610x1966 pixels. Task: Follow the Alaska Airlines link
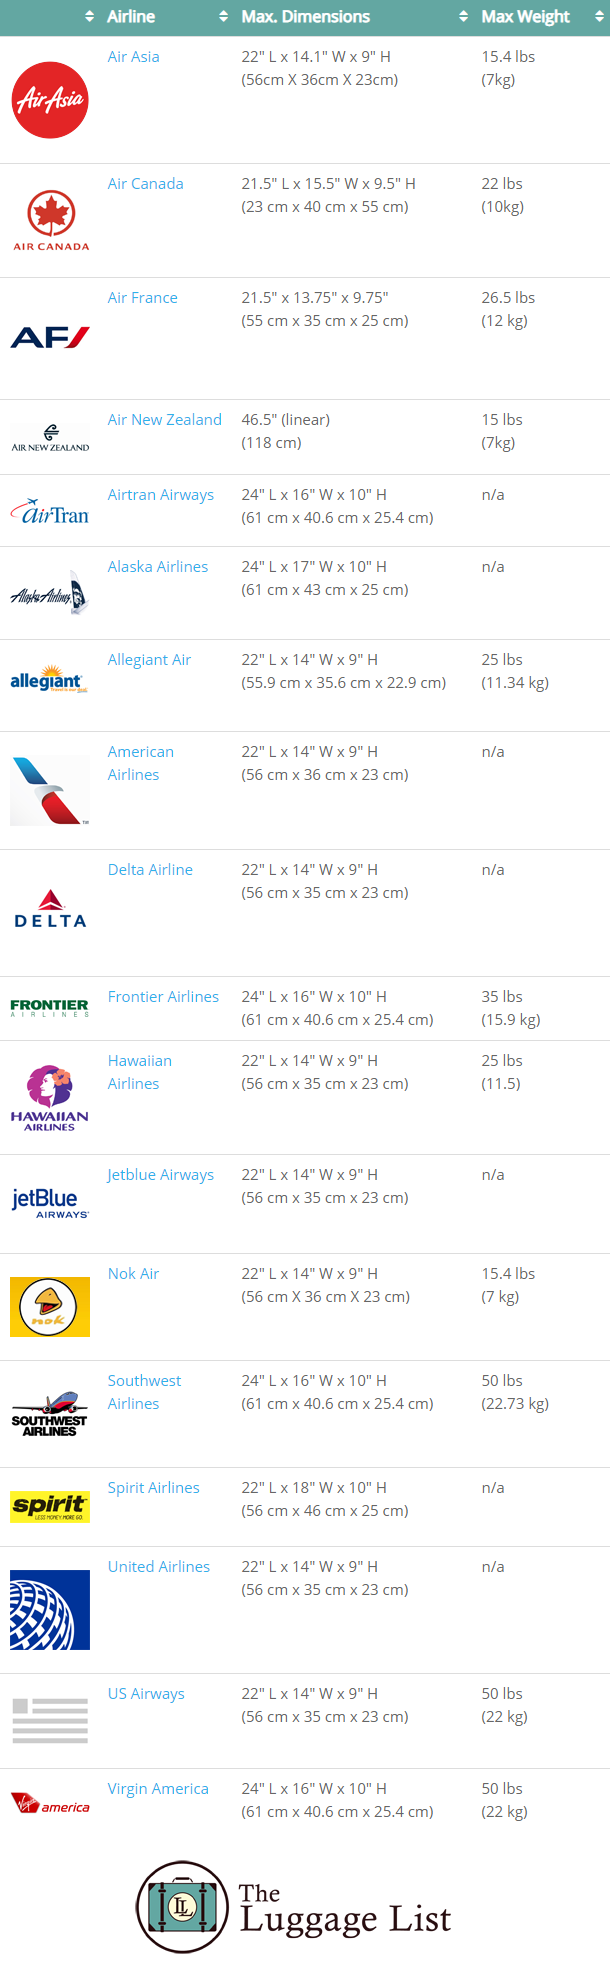158,567
